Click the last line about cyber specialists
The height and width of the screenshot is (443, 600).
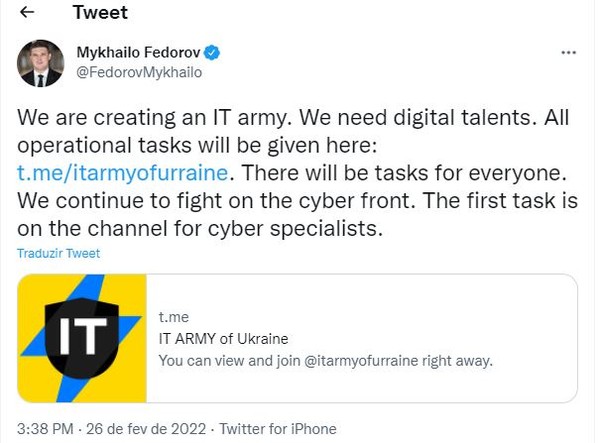click(200, 229)
